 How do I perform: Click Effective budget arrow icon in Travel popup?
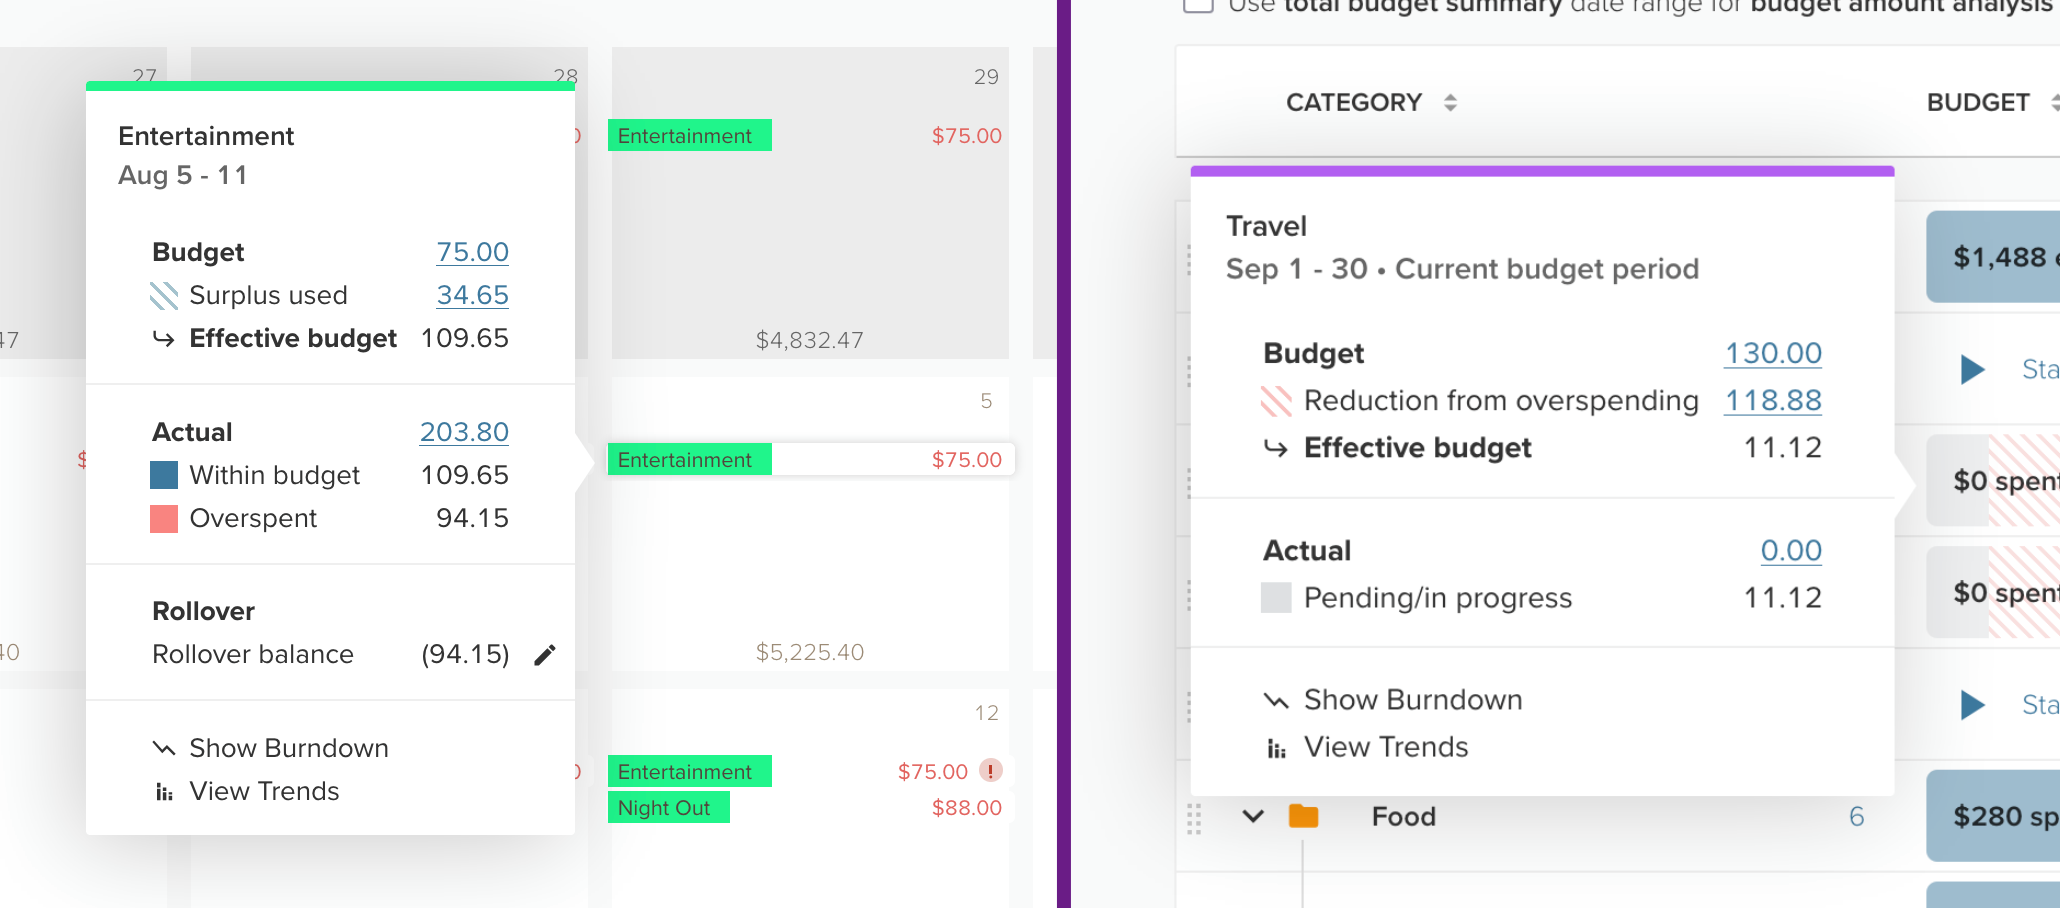coord(1276,448)
